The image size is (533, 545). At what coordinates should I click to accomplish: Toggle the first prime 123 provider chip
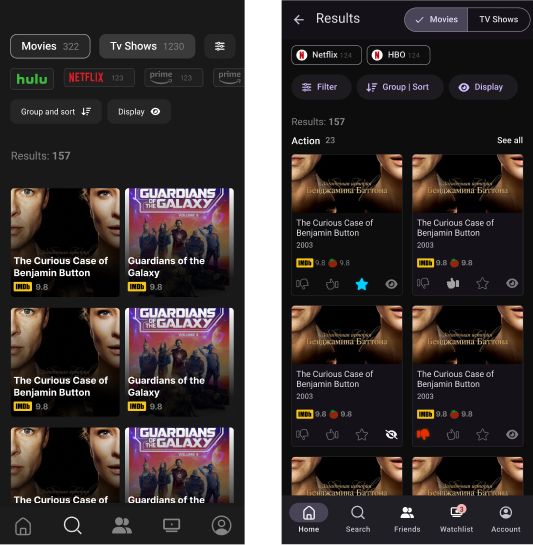[174, 78]
